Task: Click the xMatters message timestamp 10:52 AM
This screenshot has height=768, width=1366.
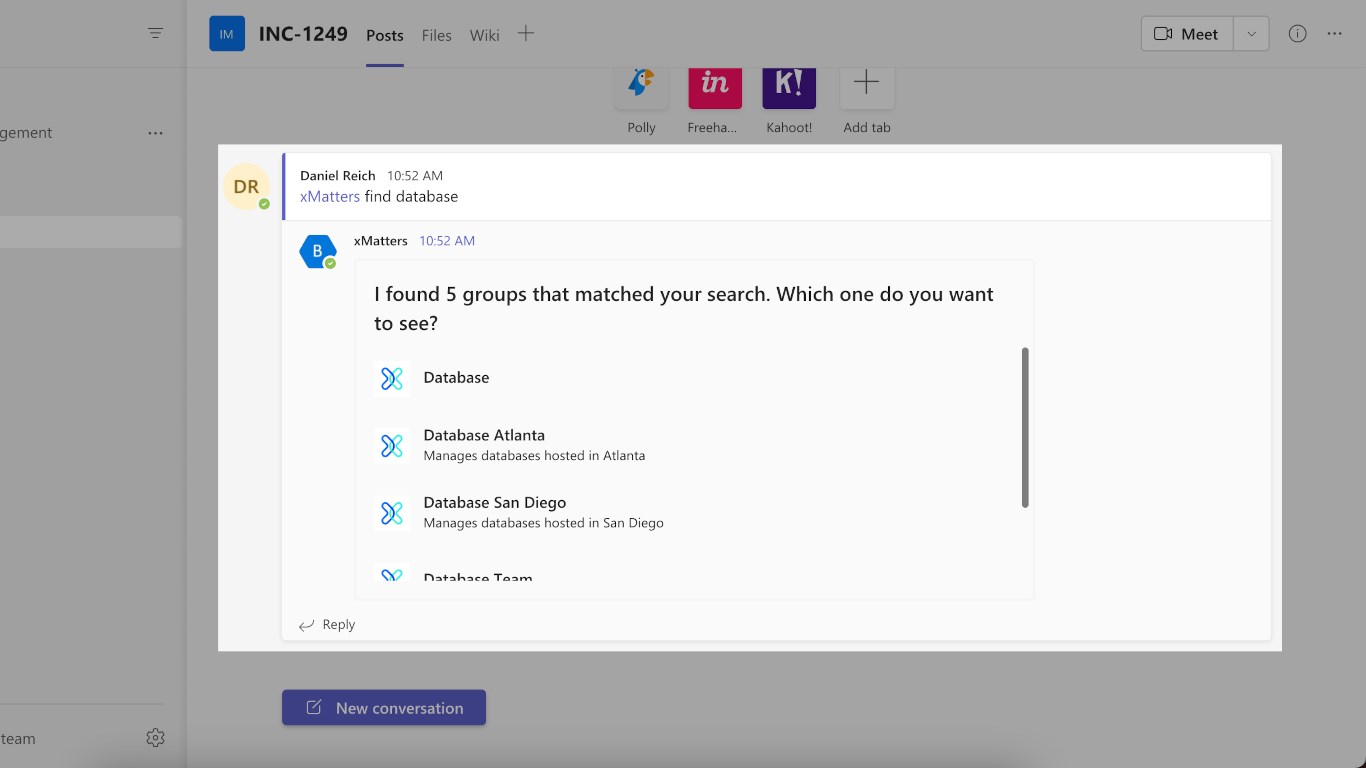Action: click(x=447, y=241)
